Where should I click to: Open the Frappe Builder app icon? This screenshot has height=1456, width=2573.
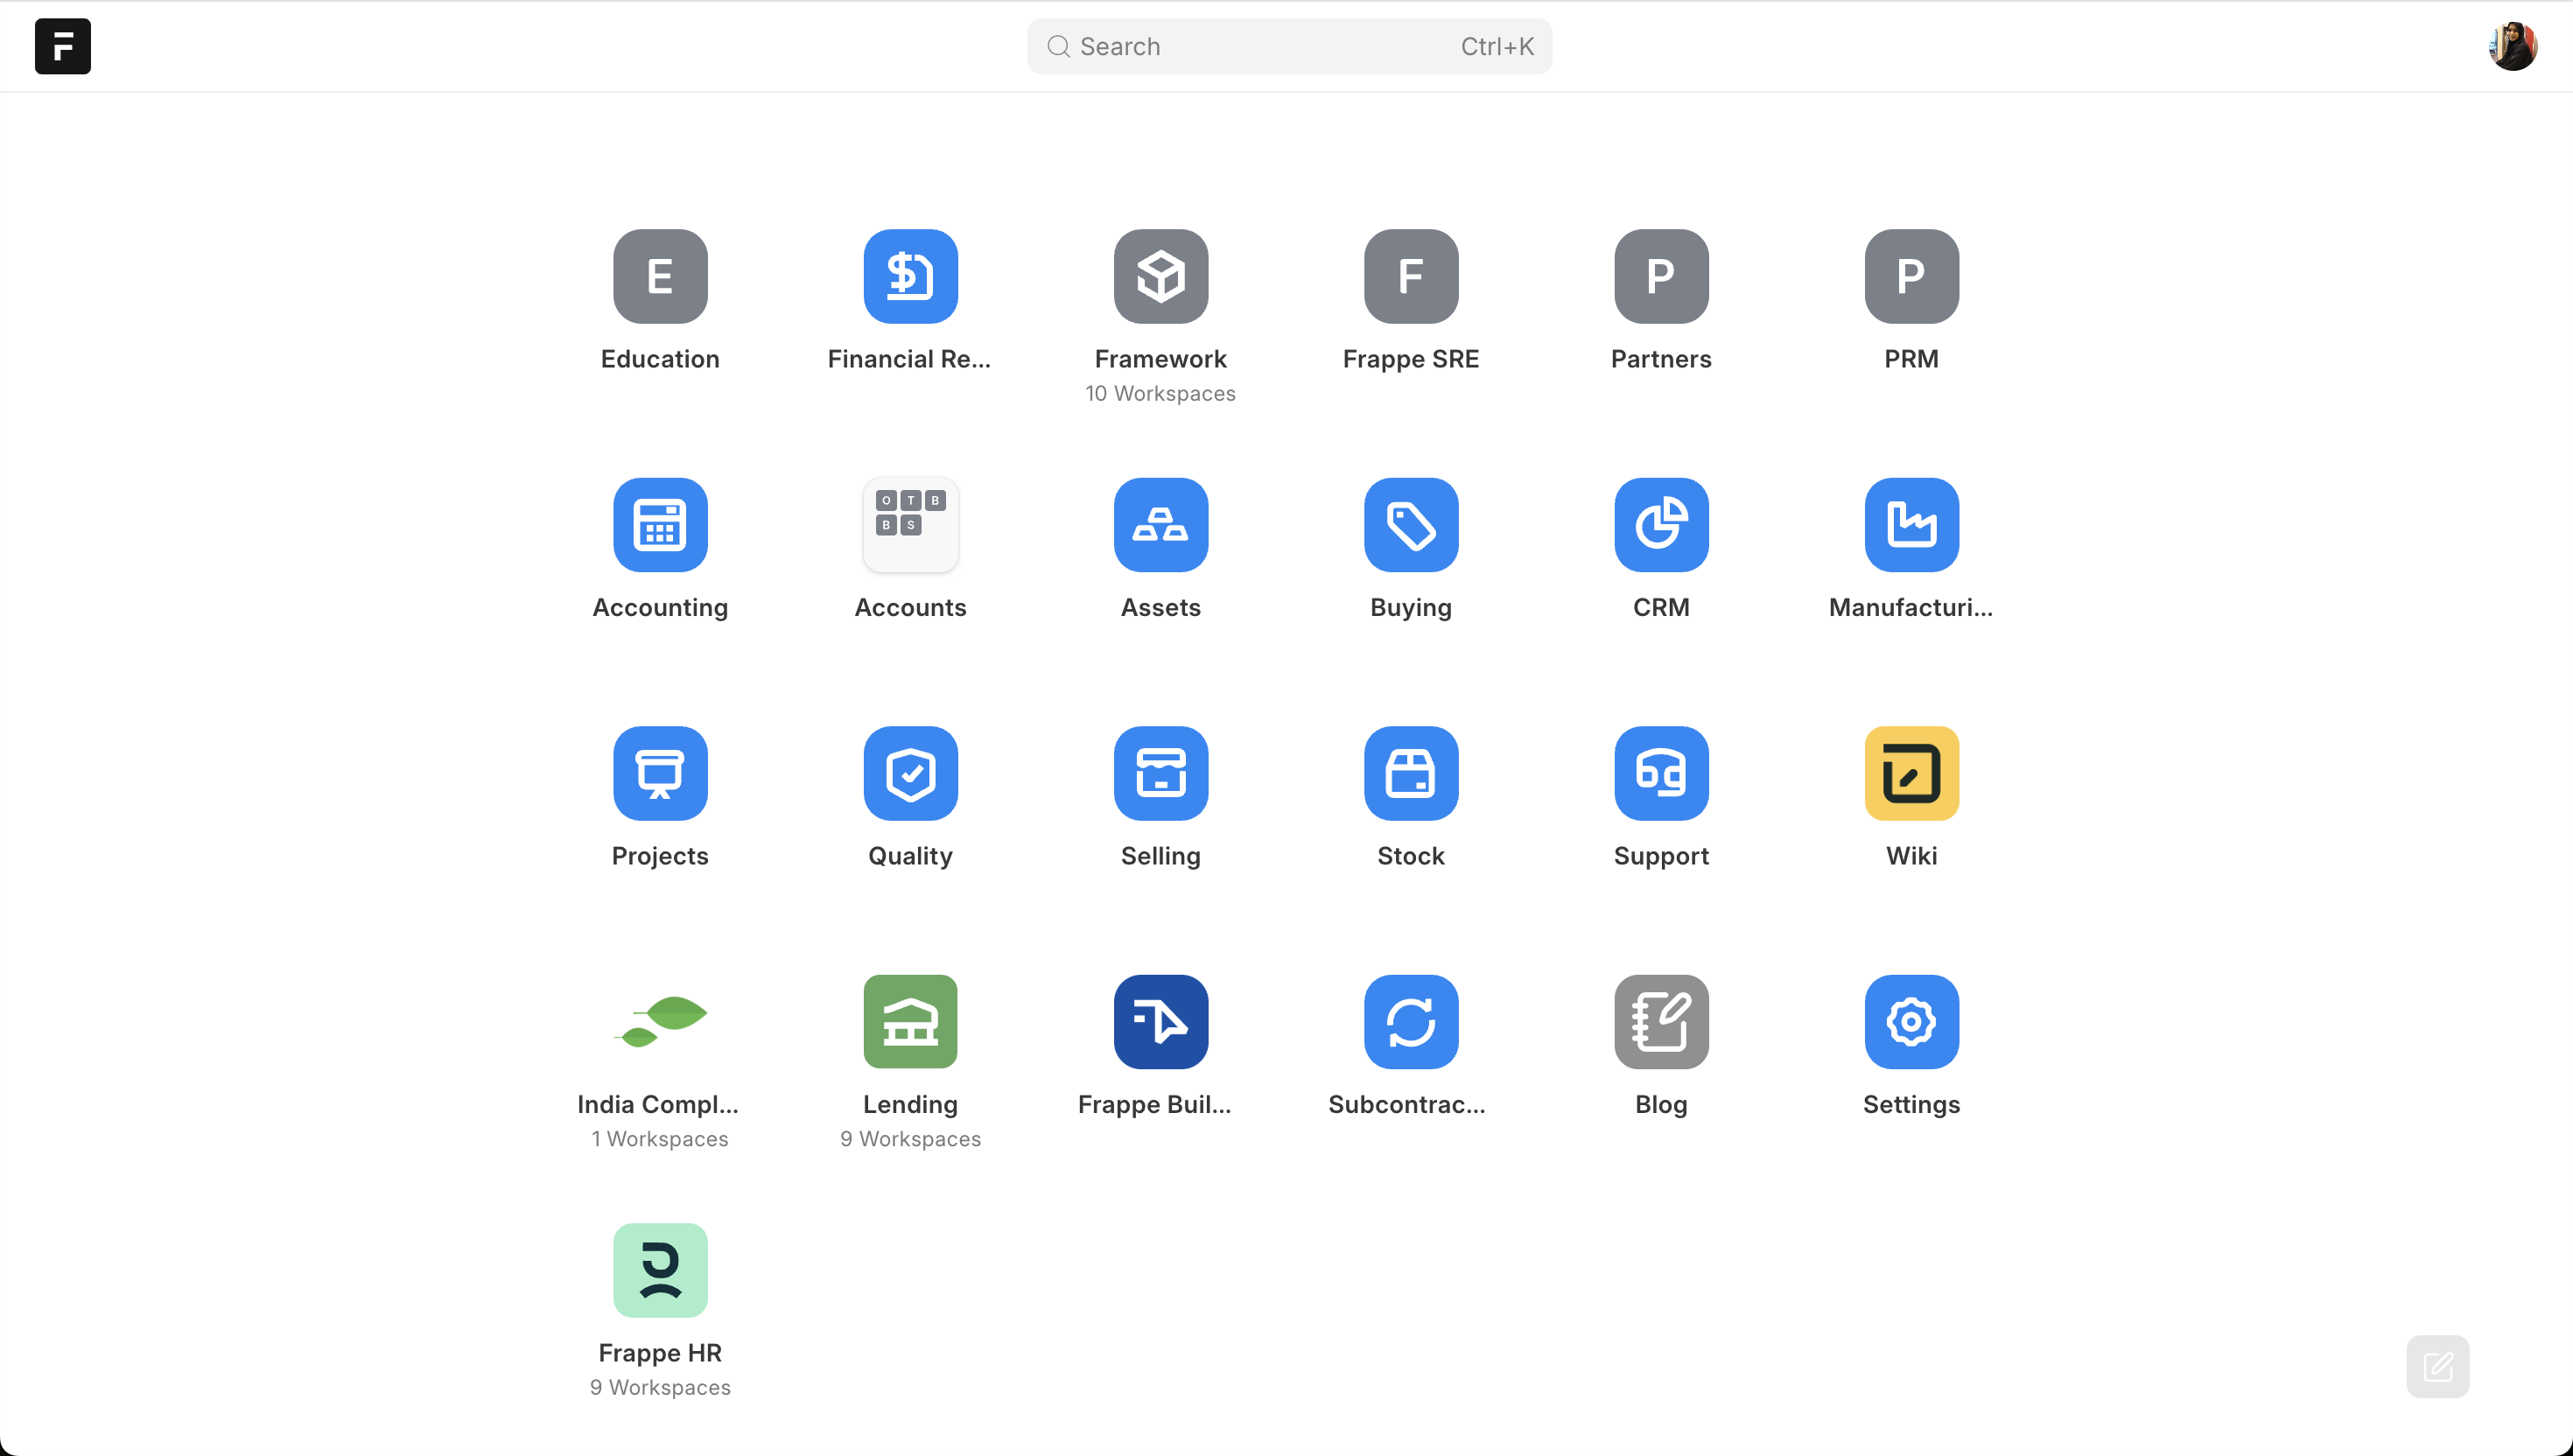click(1160, 1022)
